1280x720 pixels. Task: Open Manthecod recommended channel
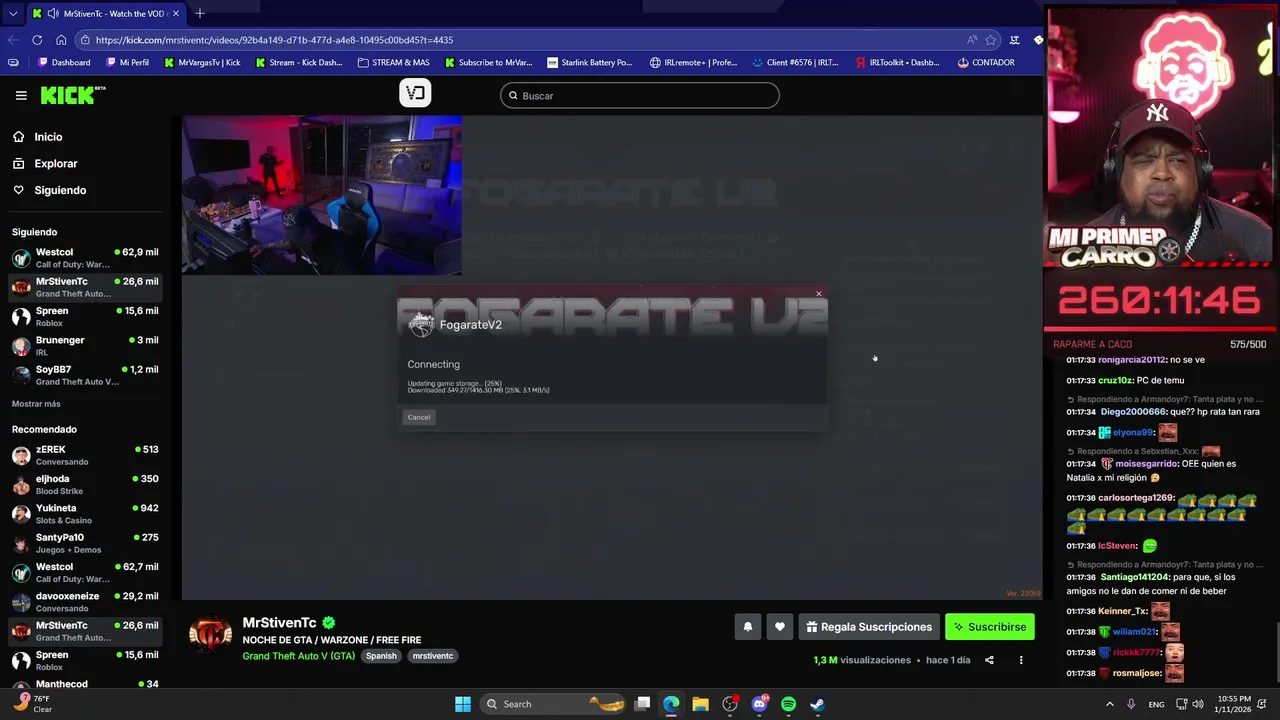[x=84, y=685]
